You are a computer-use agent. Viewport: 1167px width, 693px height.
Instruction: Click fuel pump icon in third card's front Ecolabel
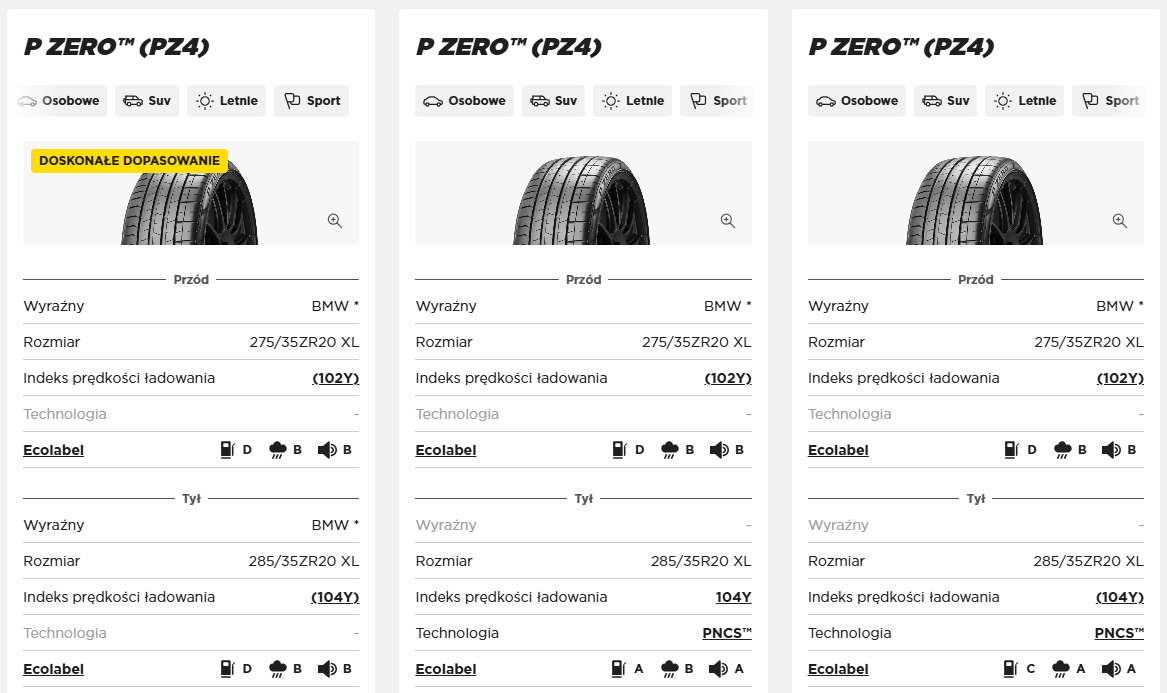coord(1011,450)
